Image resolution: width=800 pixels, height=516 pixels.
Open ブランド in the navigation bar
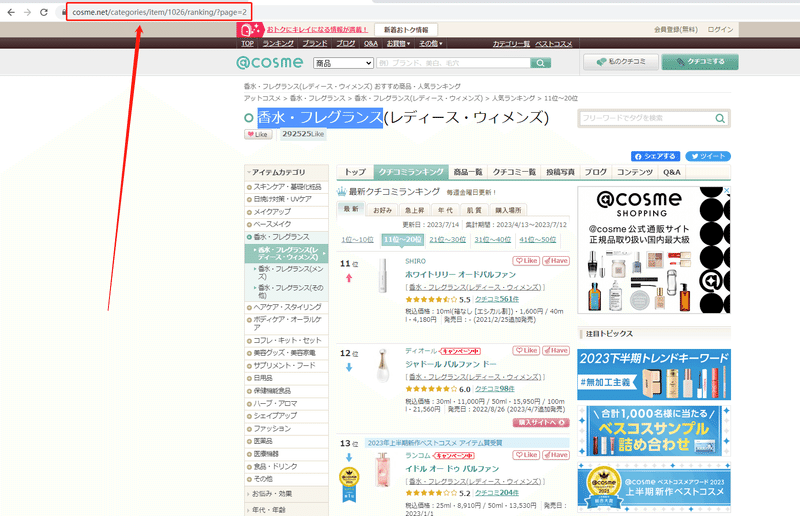(315, 44)
